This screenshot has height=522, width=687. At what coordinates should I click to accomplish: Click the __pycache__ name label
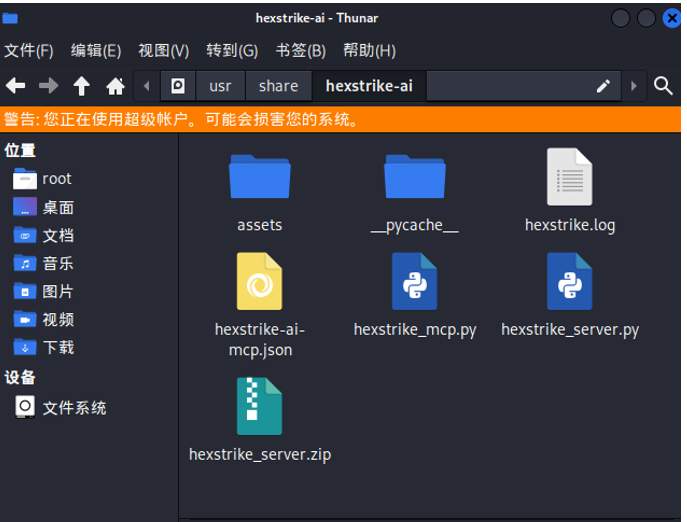click(415, 226)
